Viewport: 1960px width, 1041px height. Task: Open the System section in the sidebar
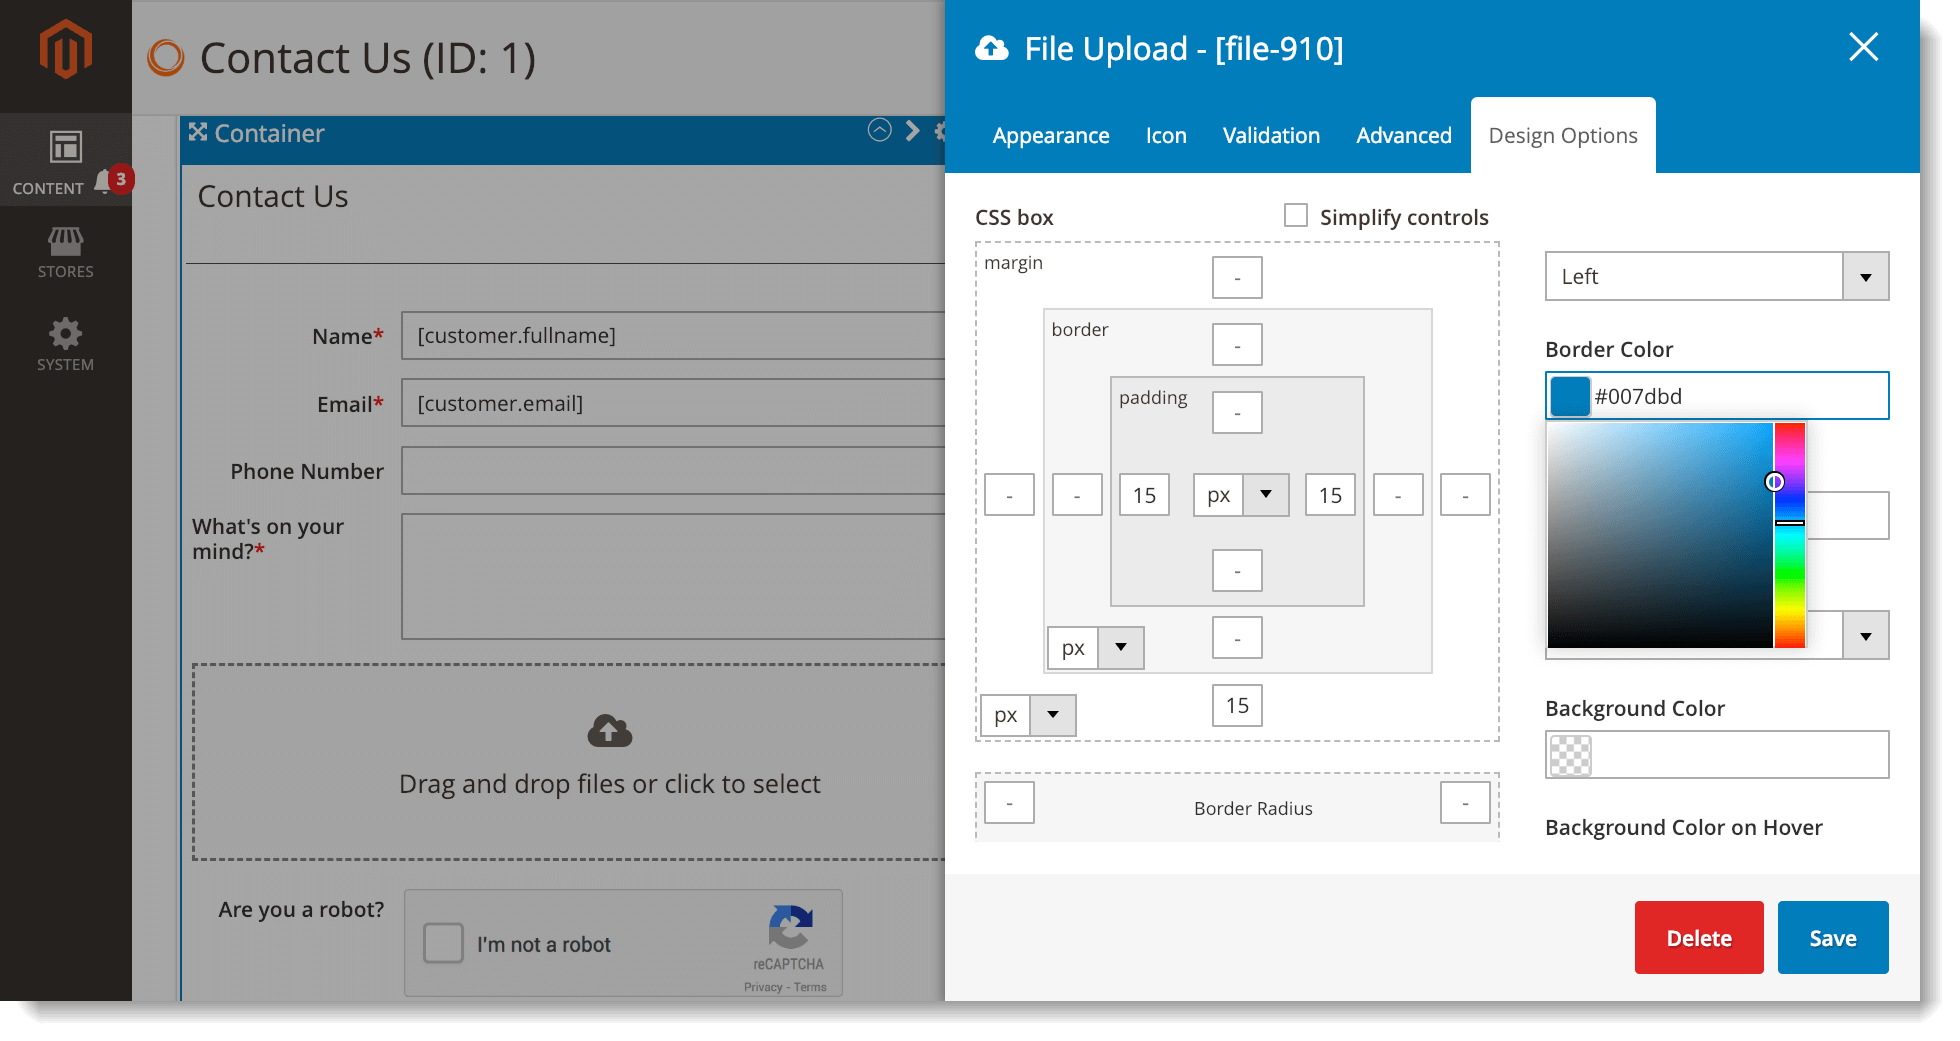(x=65, y=343)
